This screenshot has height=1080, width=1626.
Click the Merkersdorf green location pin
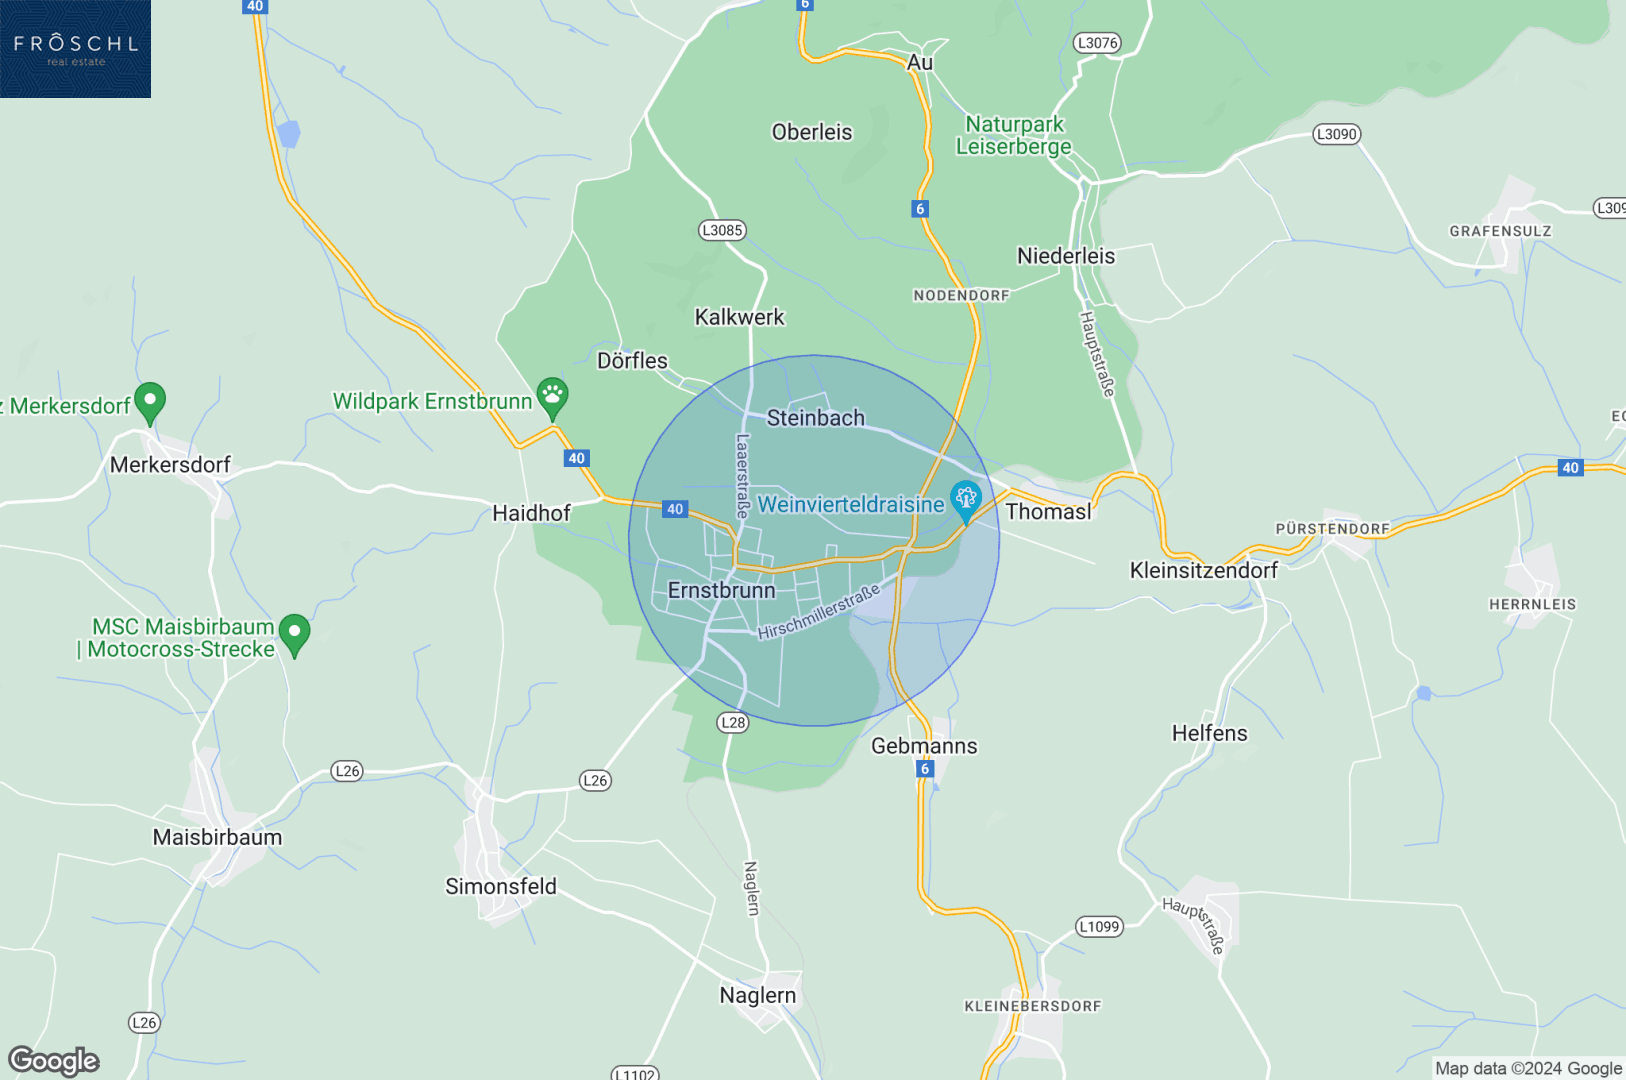click(x=150, y=403)
